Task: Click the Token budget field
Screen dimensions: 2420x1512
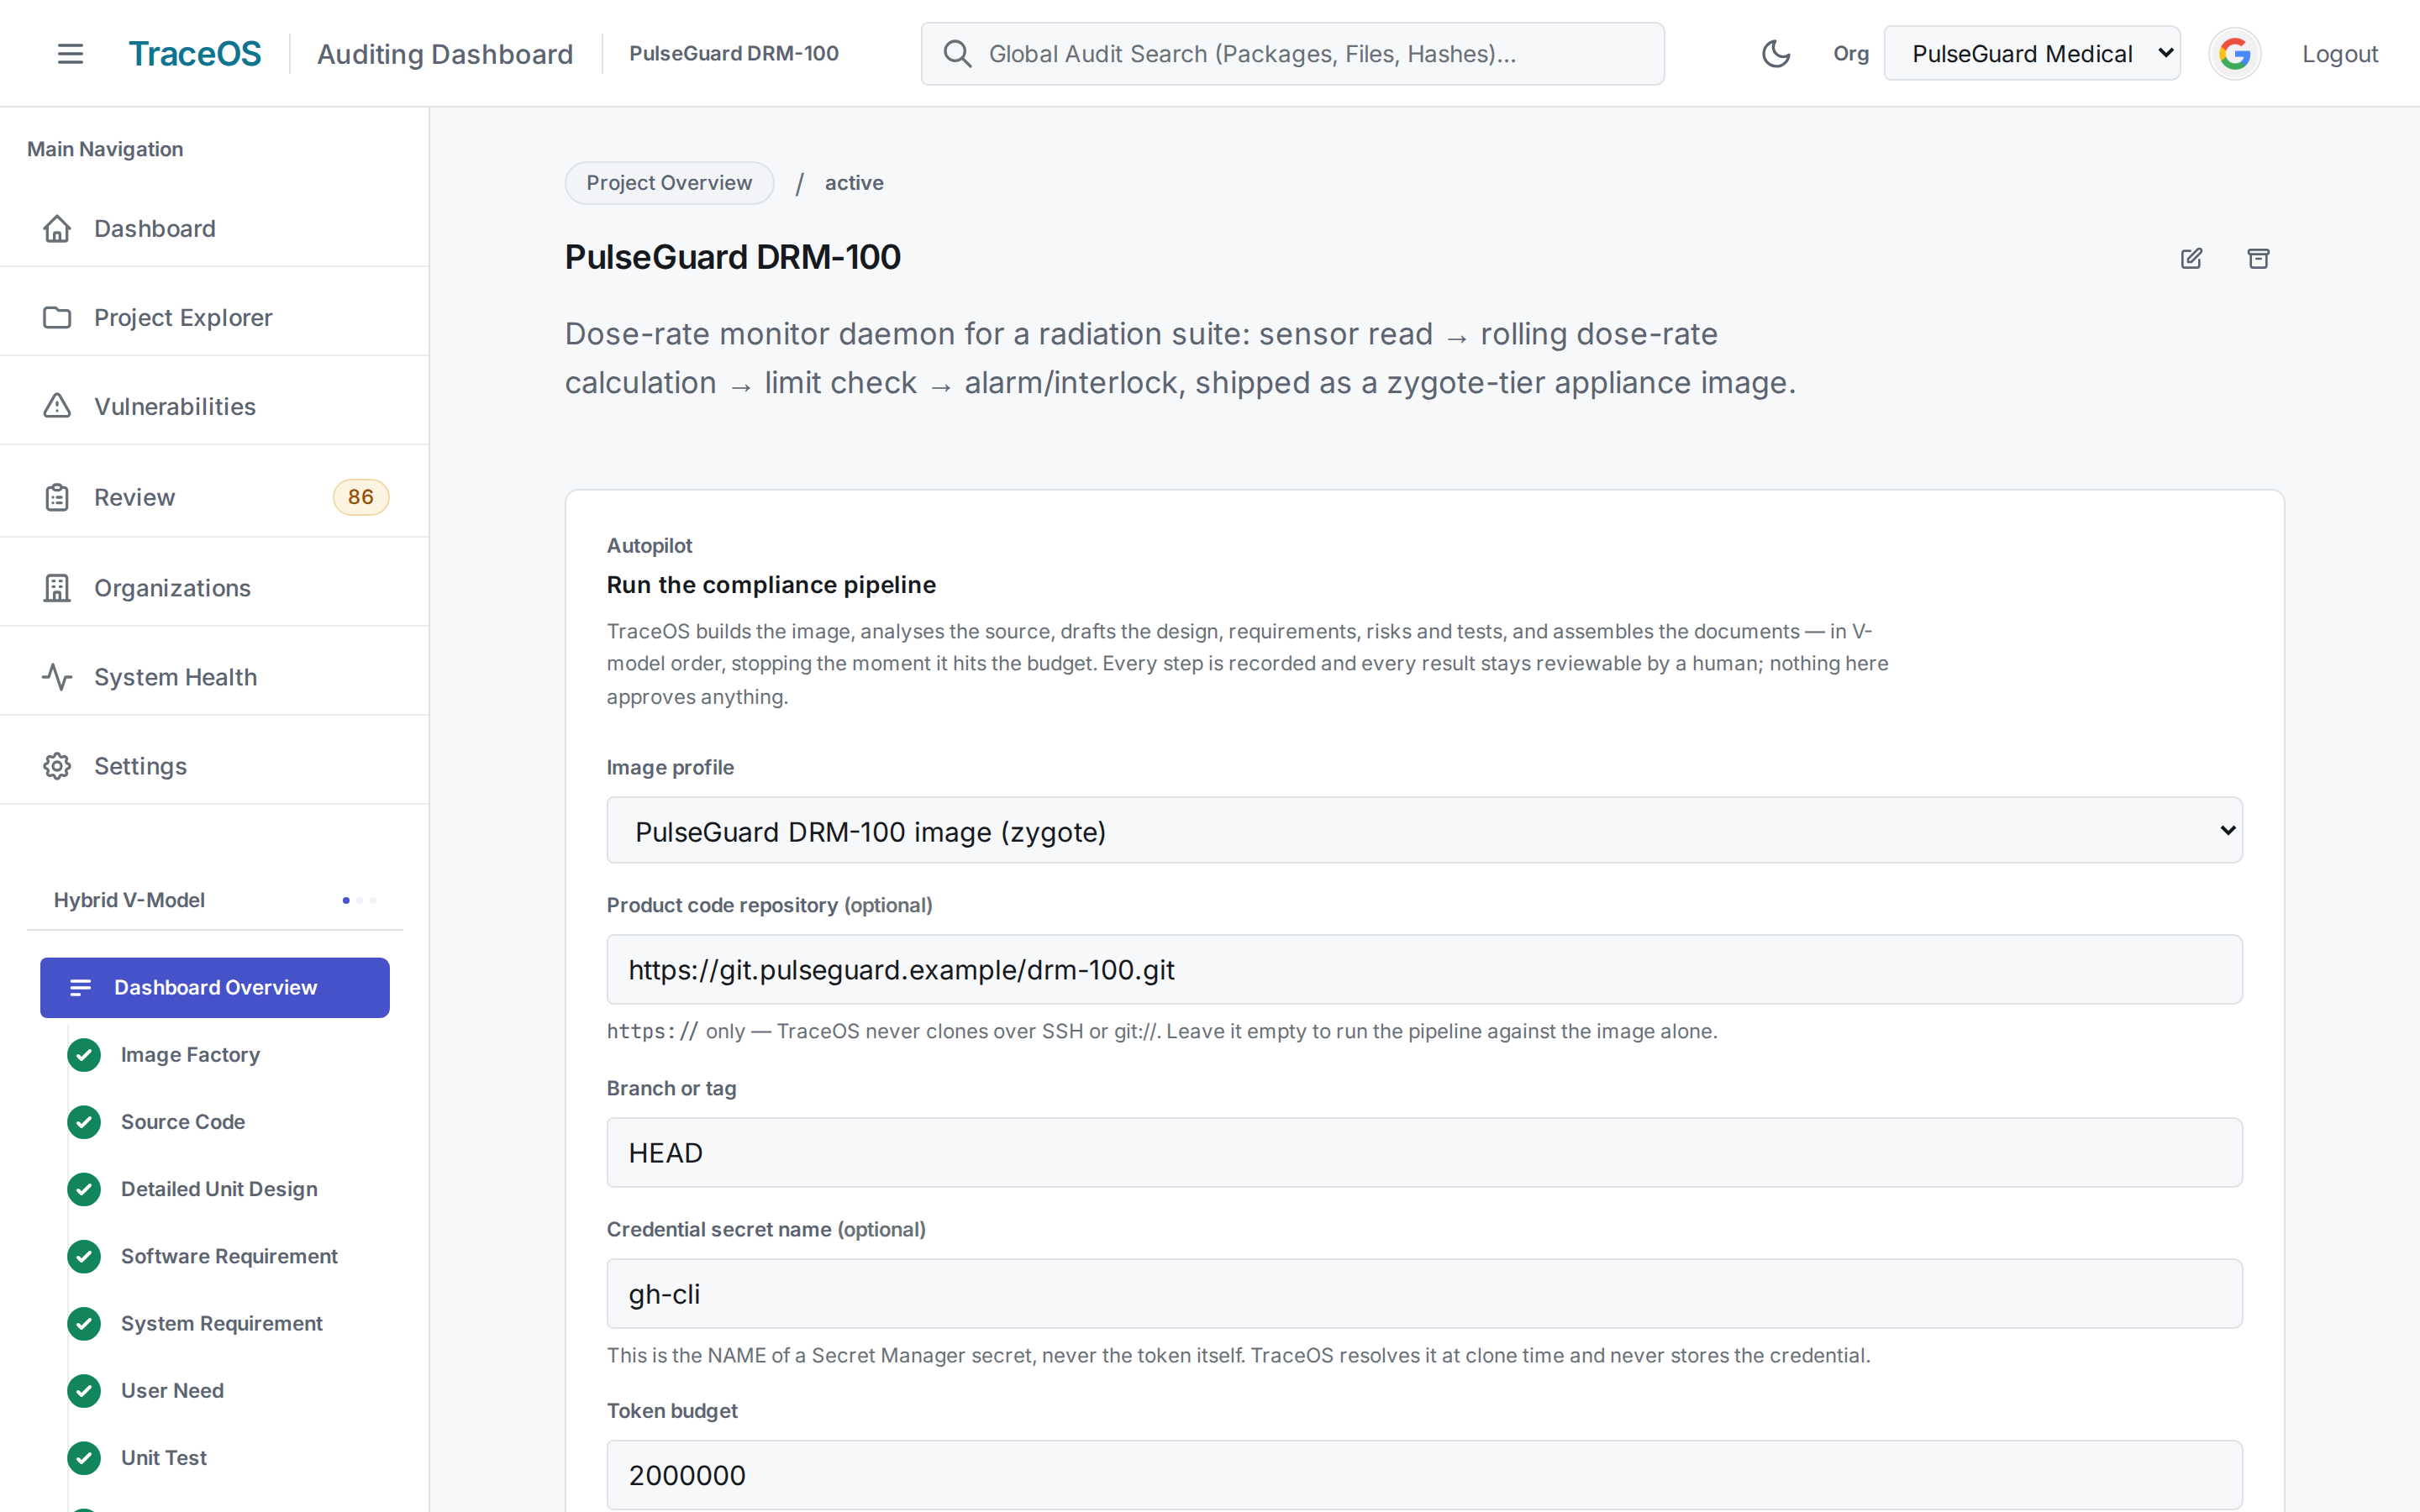Action: pos(1424,1475)
